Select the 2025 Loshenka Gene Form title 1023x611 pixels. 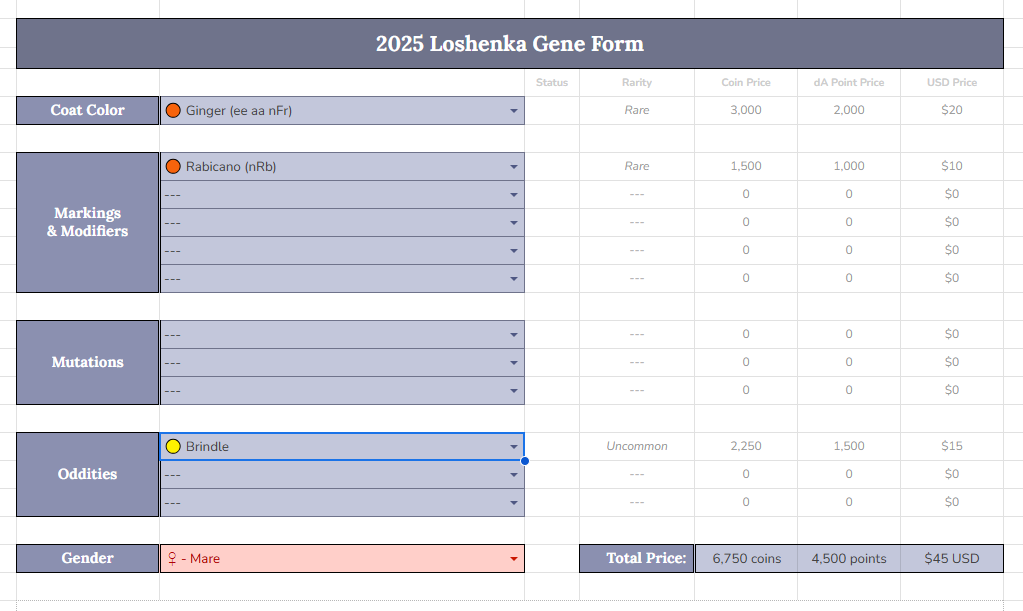pyautogui.click(x=510, y=44)
